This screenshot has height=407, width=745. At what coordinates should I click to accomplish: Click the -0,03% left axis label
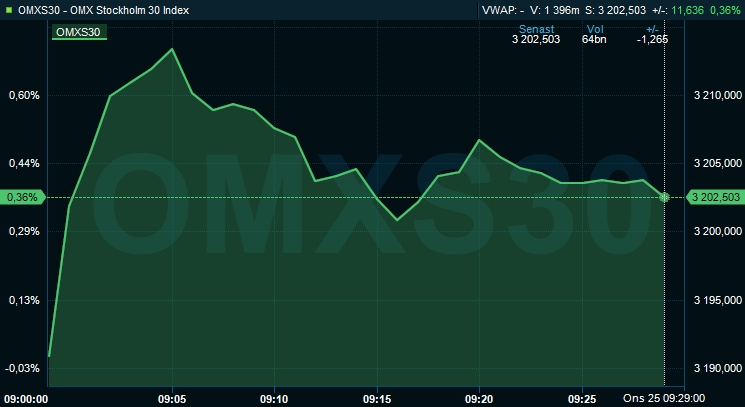pos(22,368)
